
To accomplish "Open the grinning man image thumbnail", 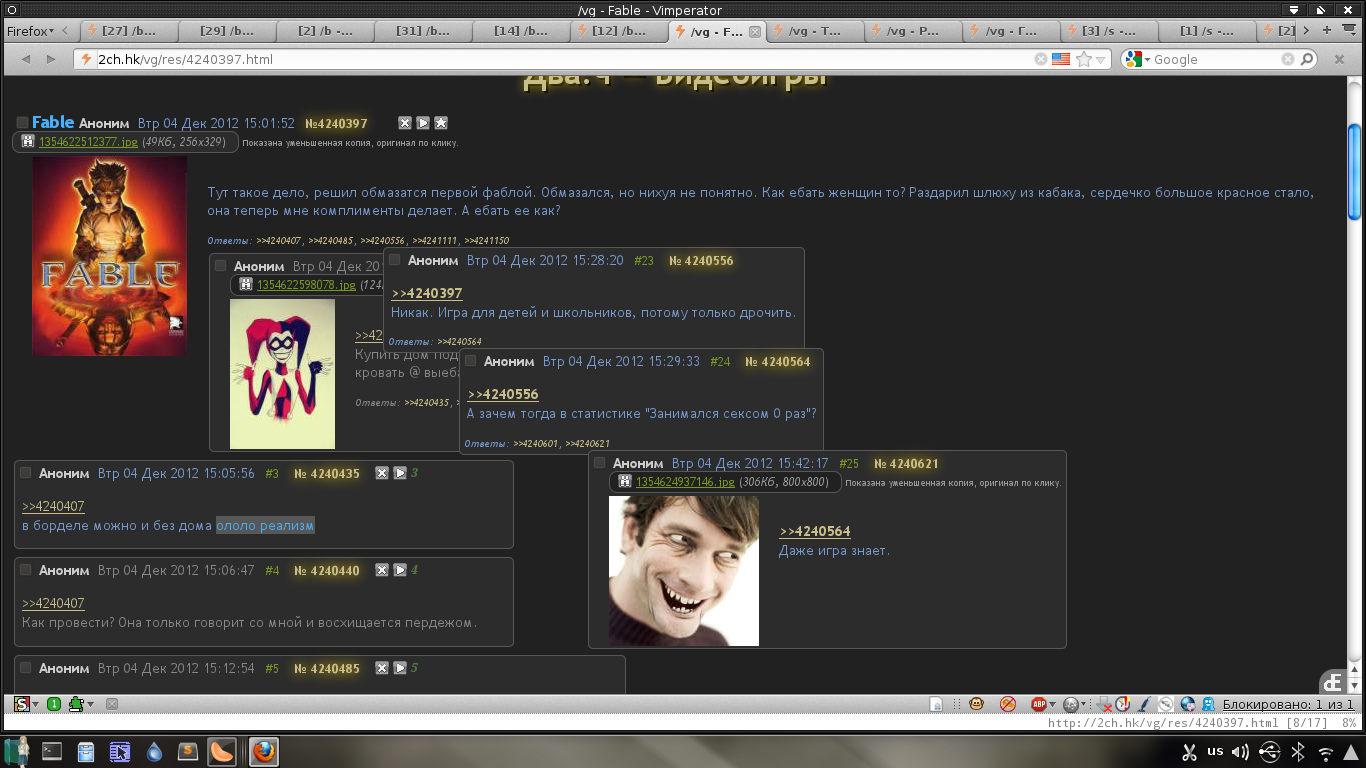I will tap(684, 571).
